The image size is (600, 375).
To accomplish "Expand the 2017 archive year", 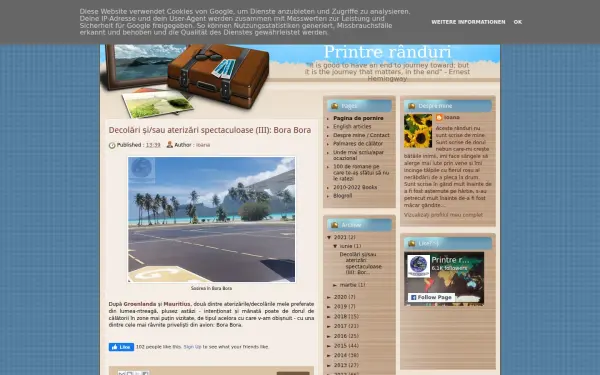I will (x=329, y=326).
